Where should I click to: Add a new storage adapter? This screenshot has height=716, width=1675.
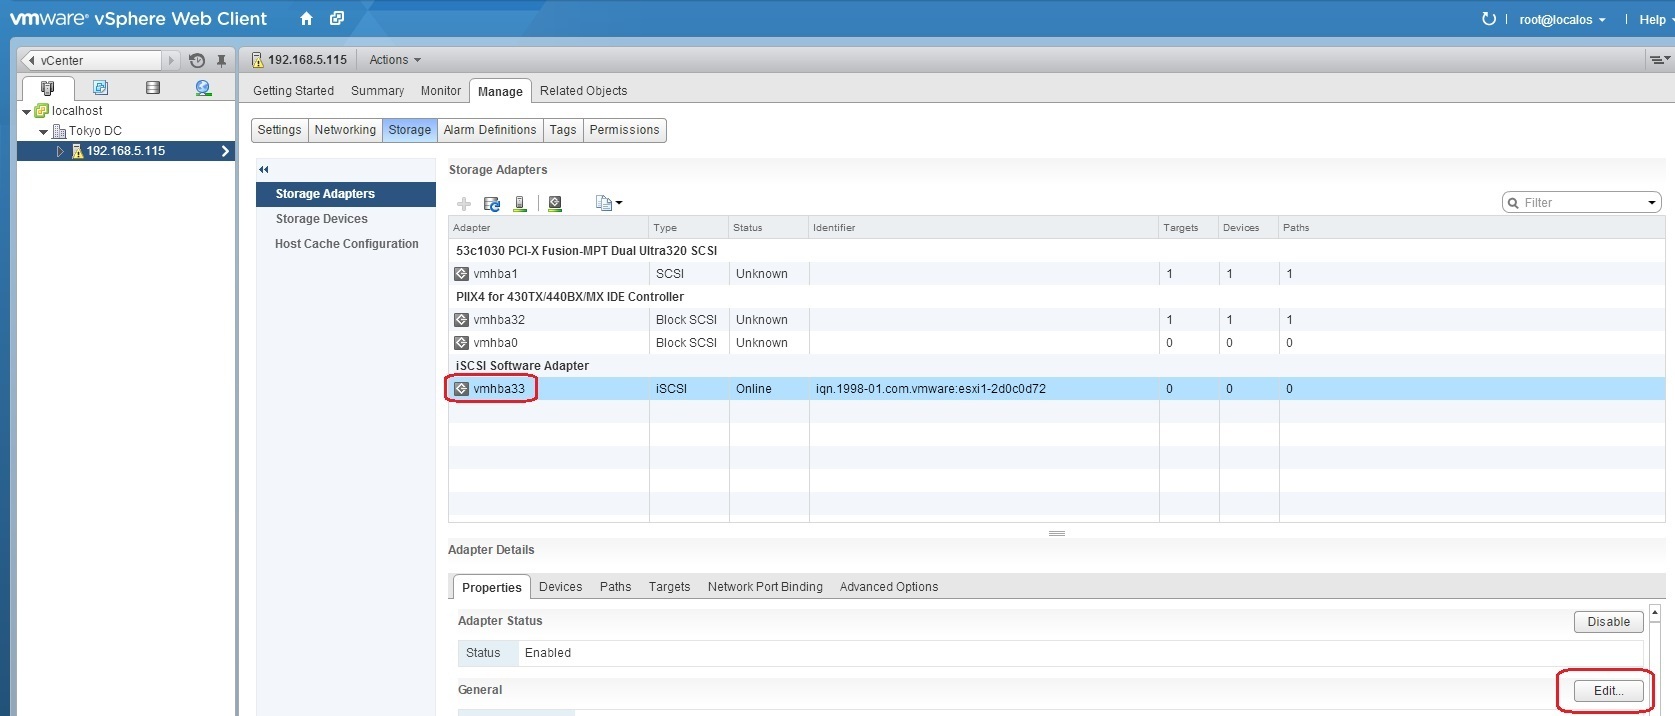[464, 204]
